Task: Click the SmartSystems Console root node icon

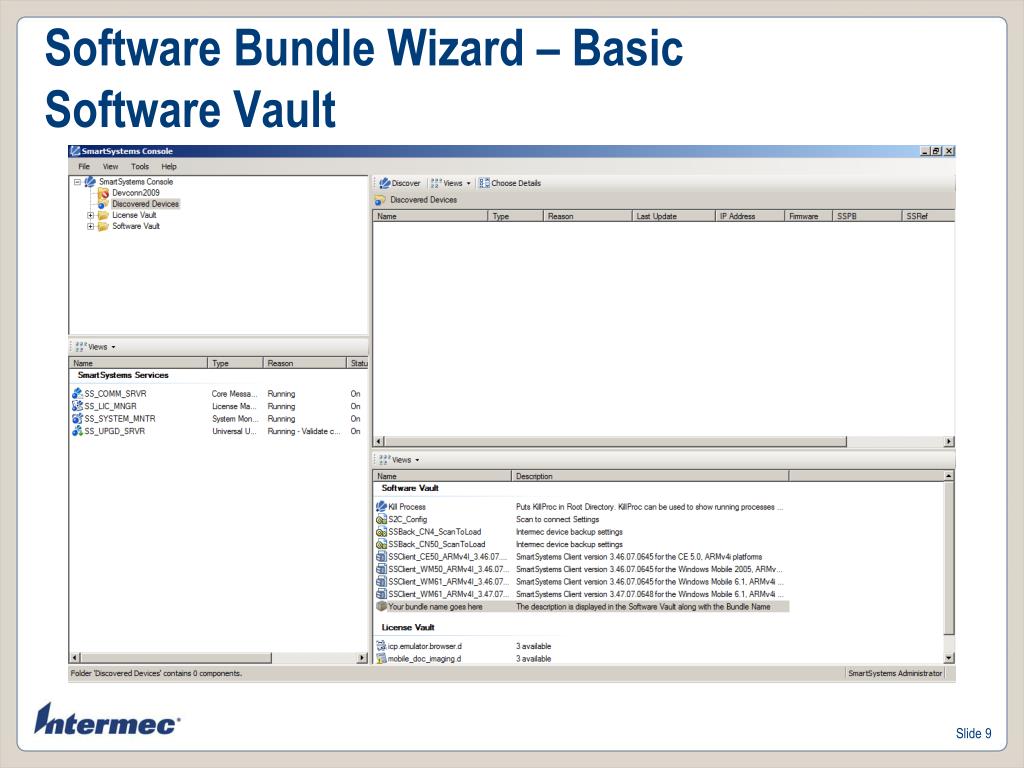Action: pyautogui.click(x=90, y=182)
